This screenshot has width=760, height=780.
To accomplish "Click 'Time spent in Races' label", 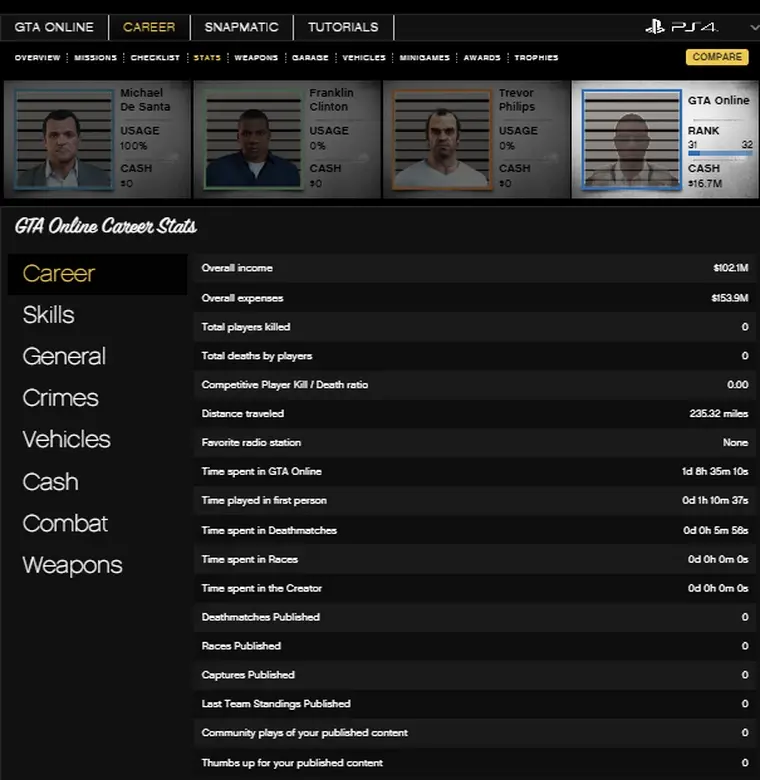I will click(250, 559).
